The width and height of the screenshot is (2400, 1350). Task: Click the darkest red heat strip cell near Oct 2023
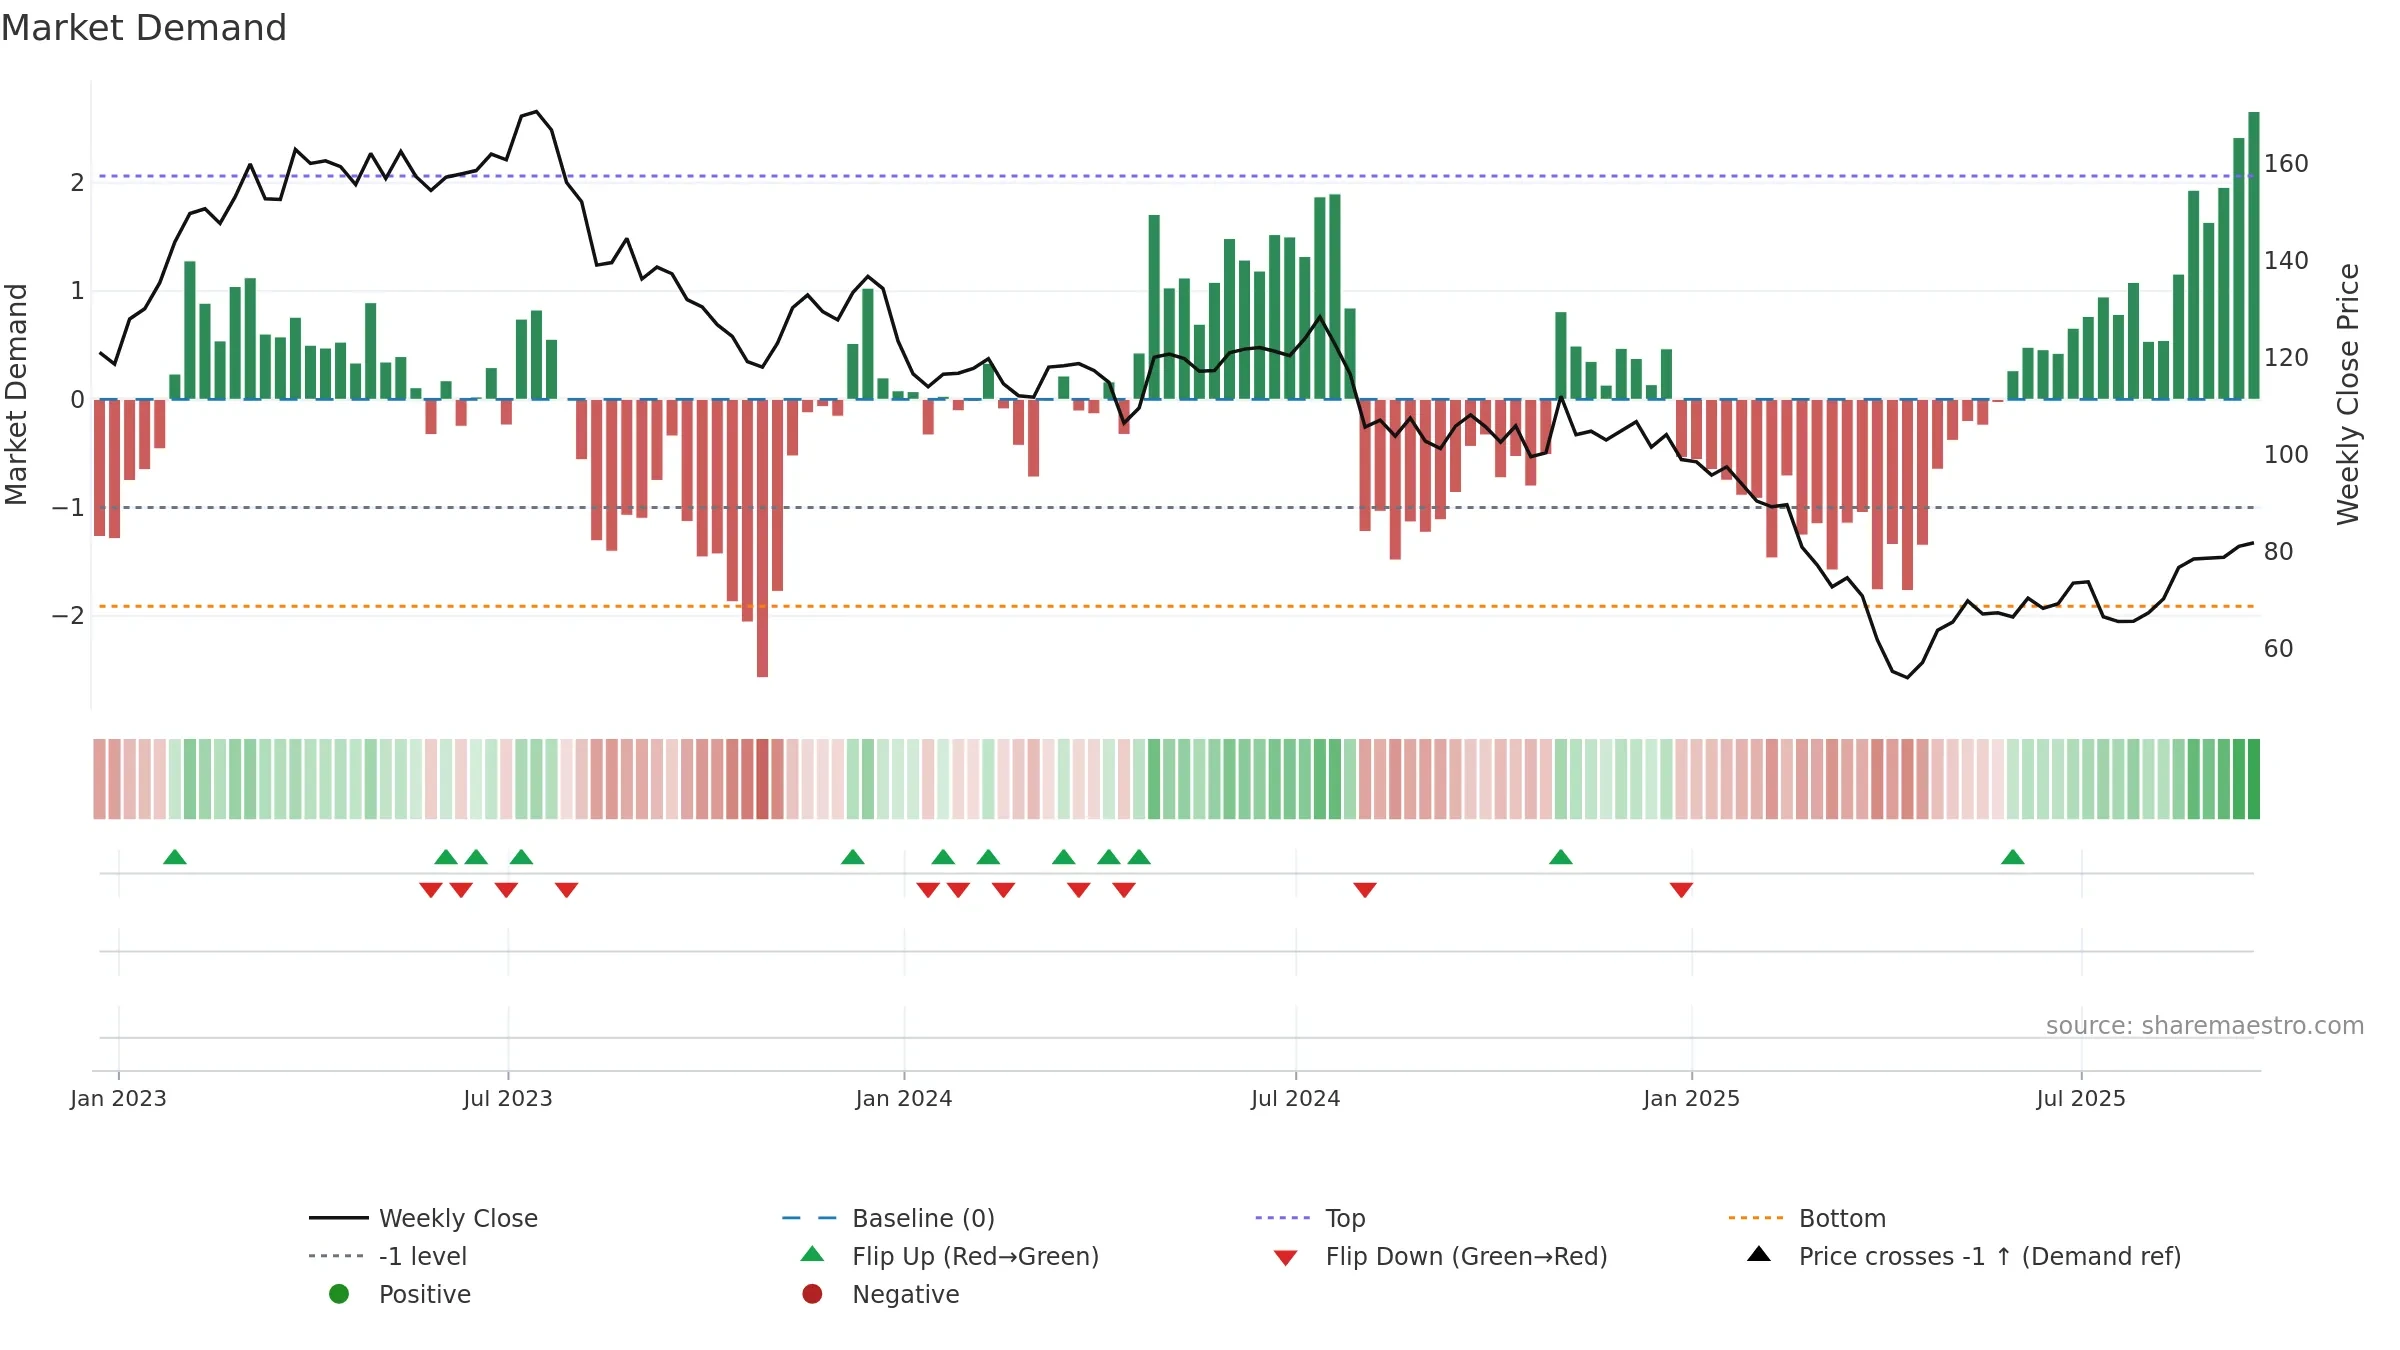coord(762,779)
